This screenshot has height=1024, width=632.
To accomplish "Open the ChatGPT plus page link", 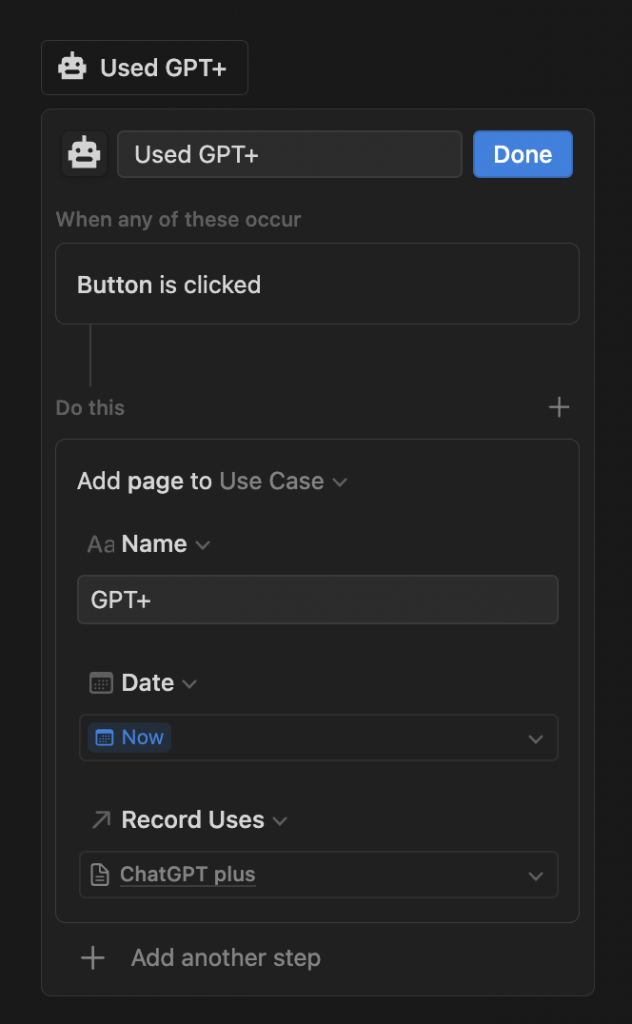I will [188, 875].
